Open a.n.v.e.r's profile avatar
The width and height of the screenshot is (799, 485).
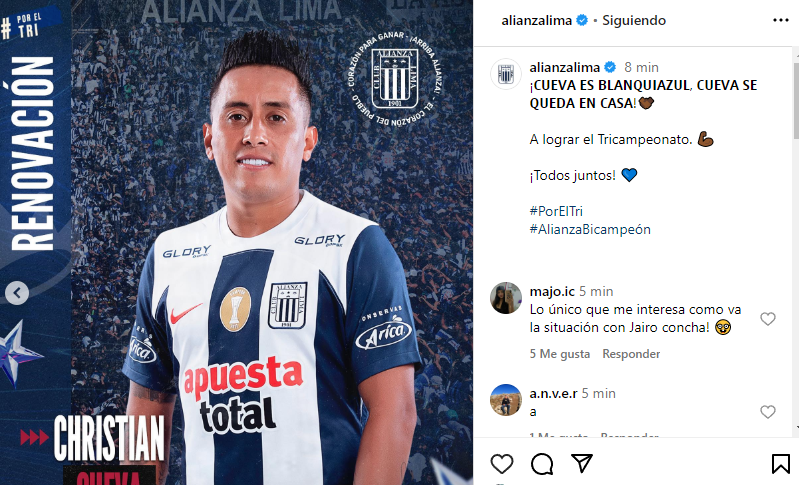pos(505,400)
